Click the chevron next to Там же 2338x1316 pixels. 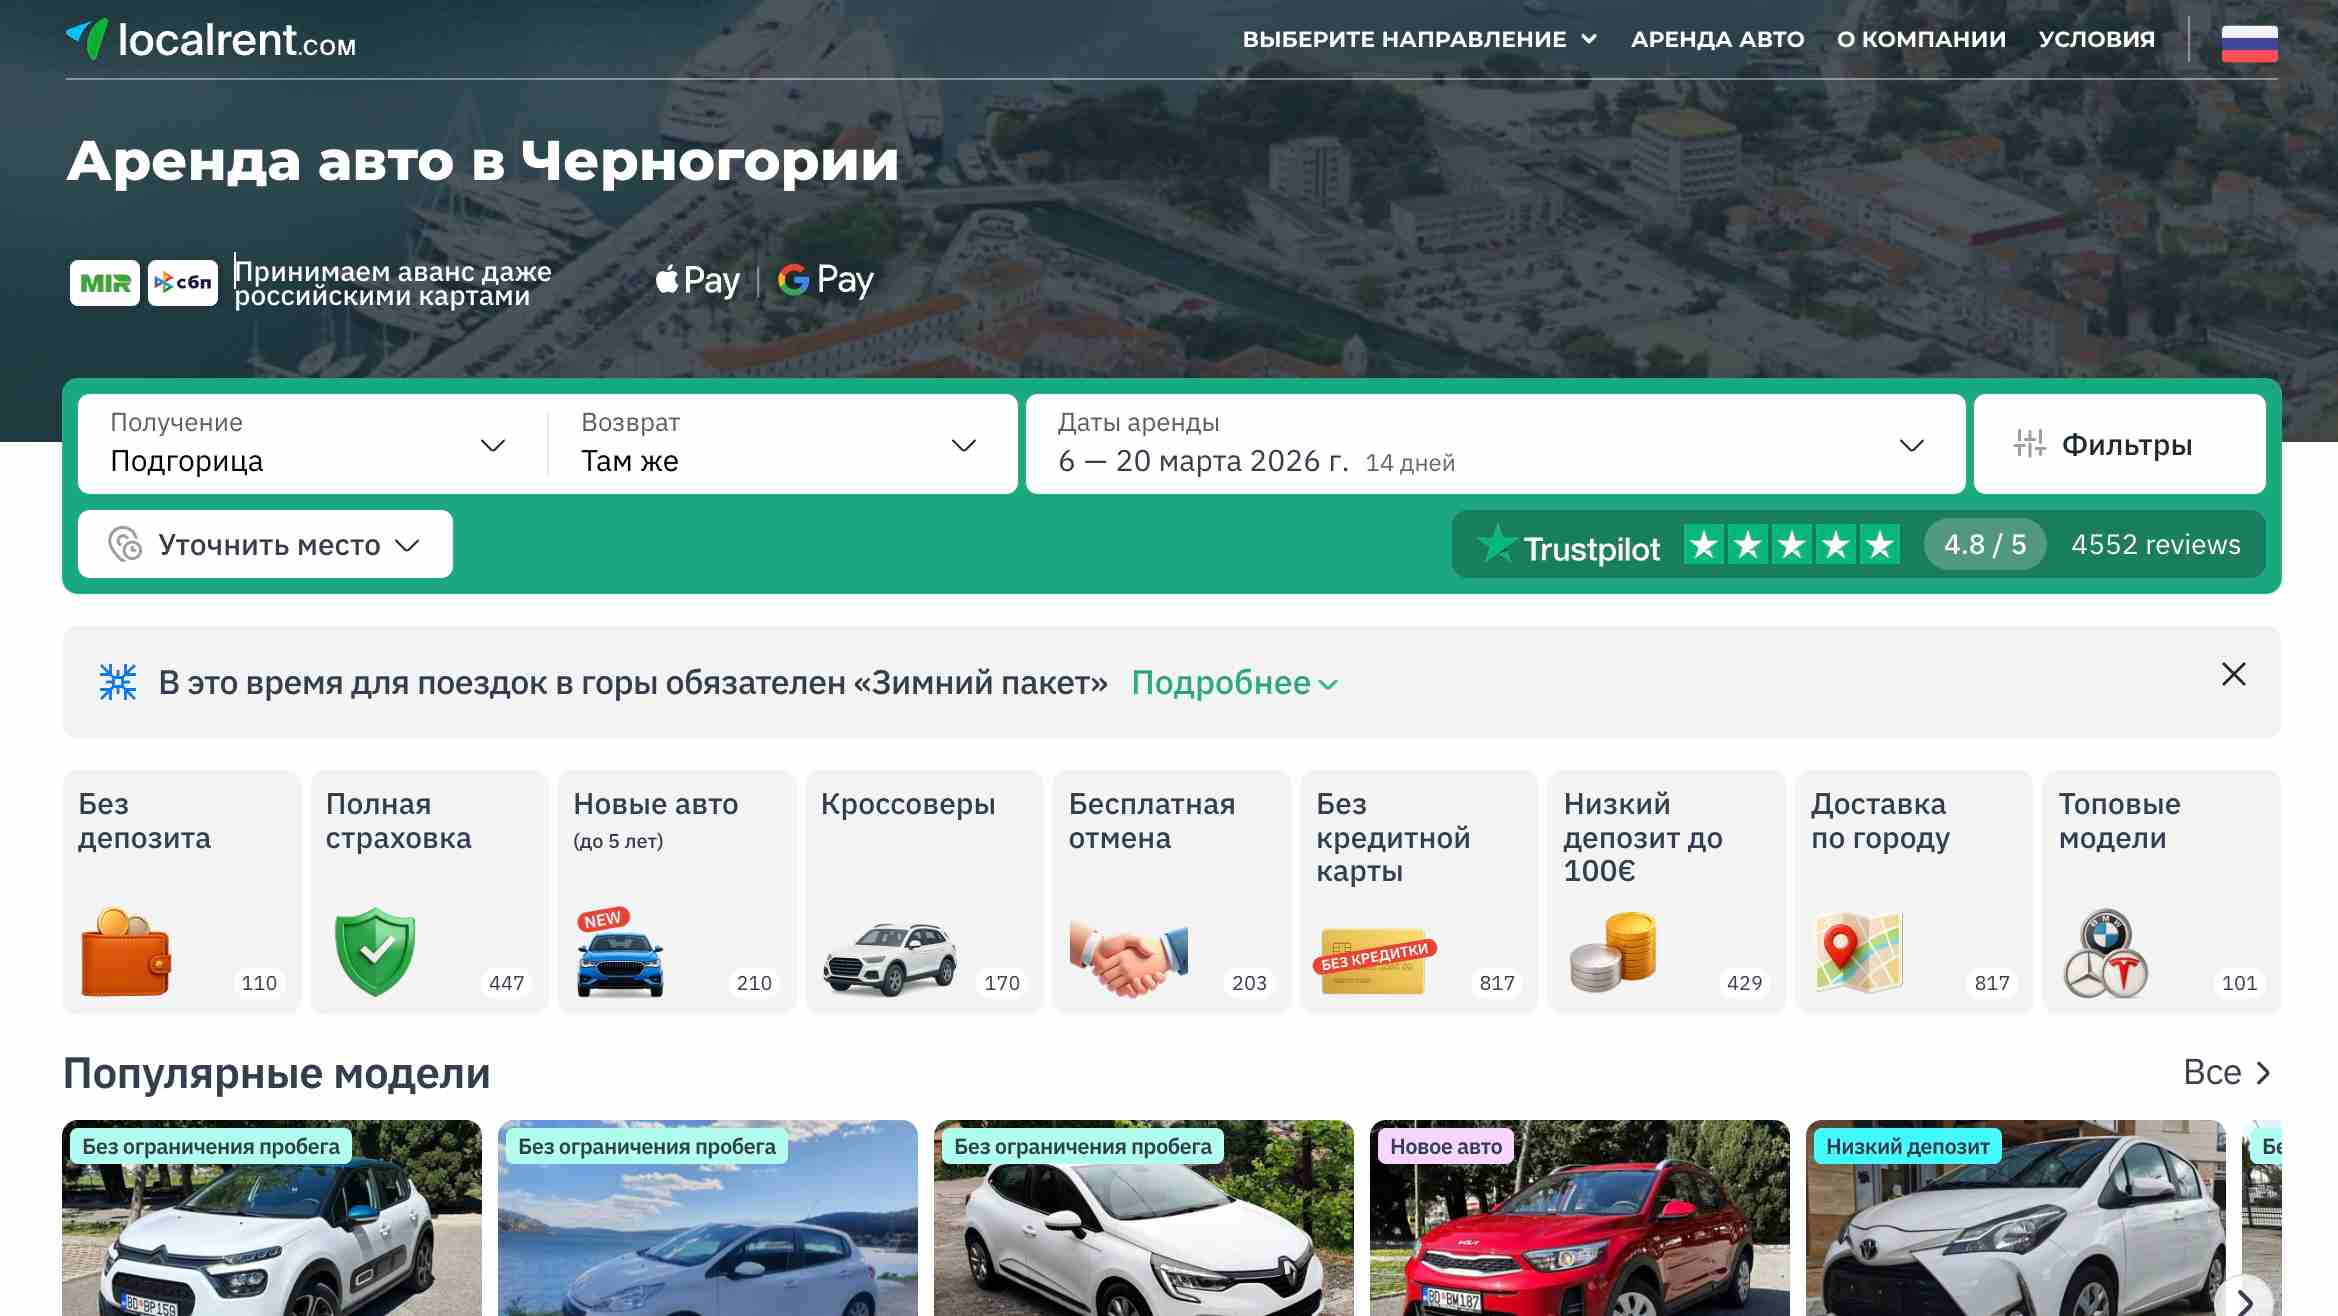[964, 445]
